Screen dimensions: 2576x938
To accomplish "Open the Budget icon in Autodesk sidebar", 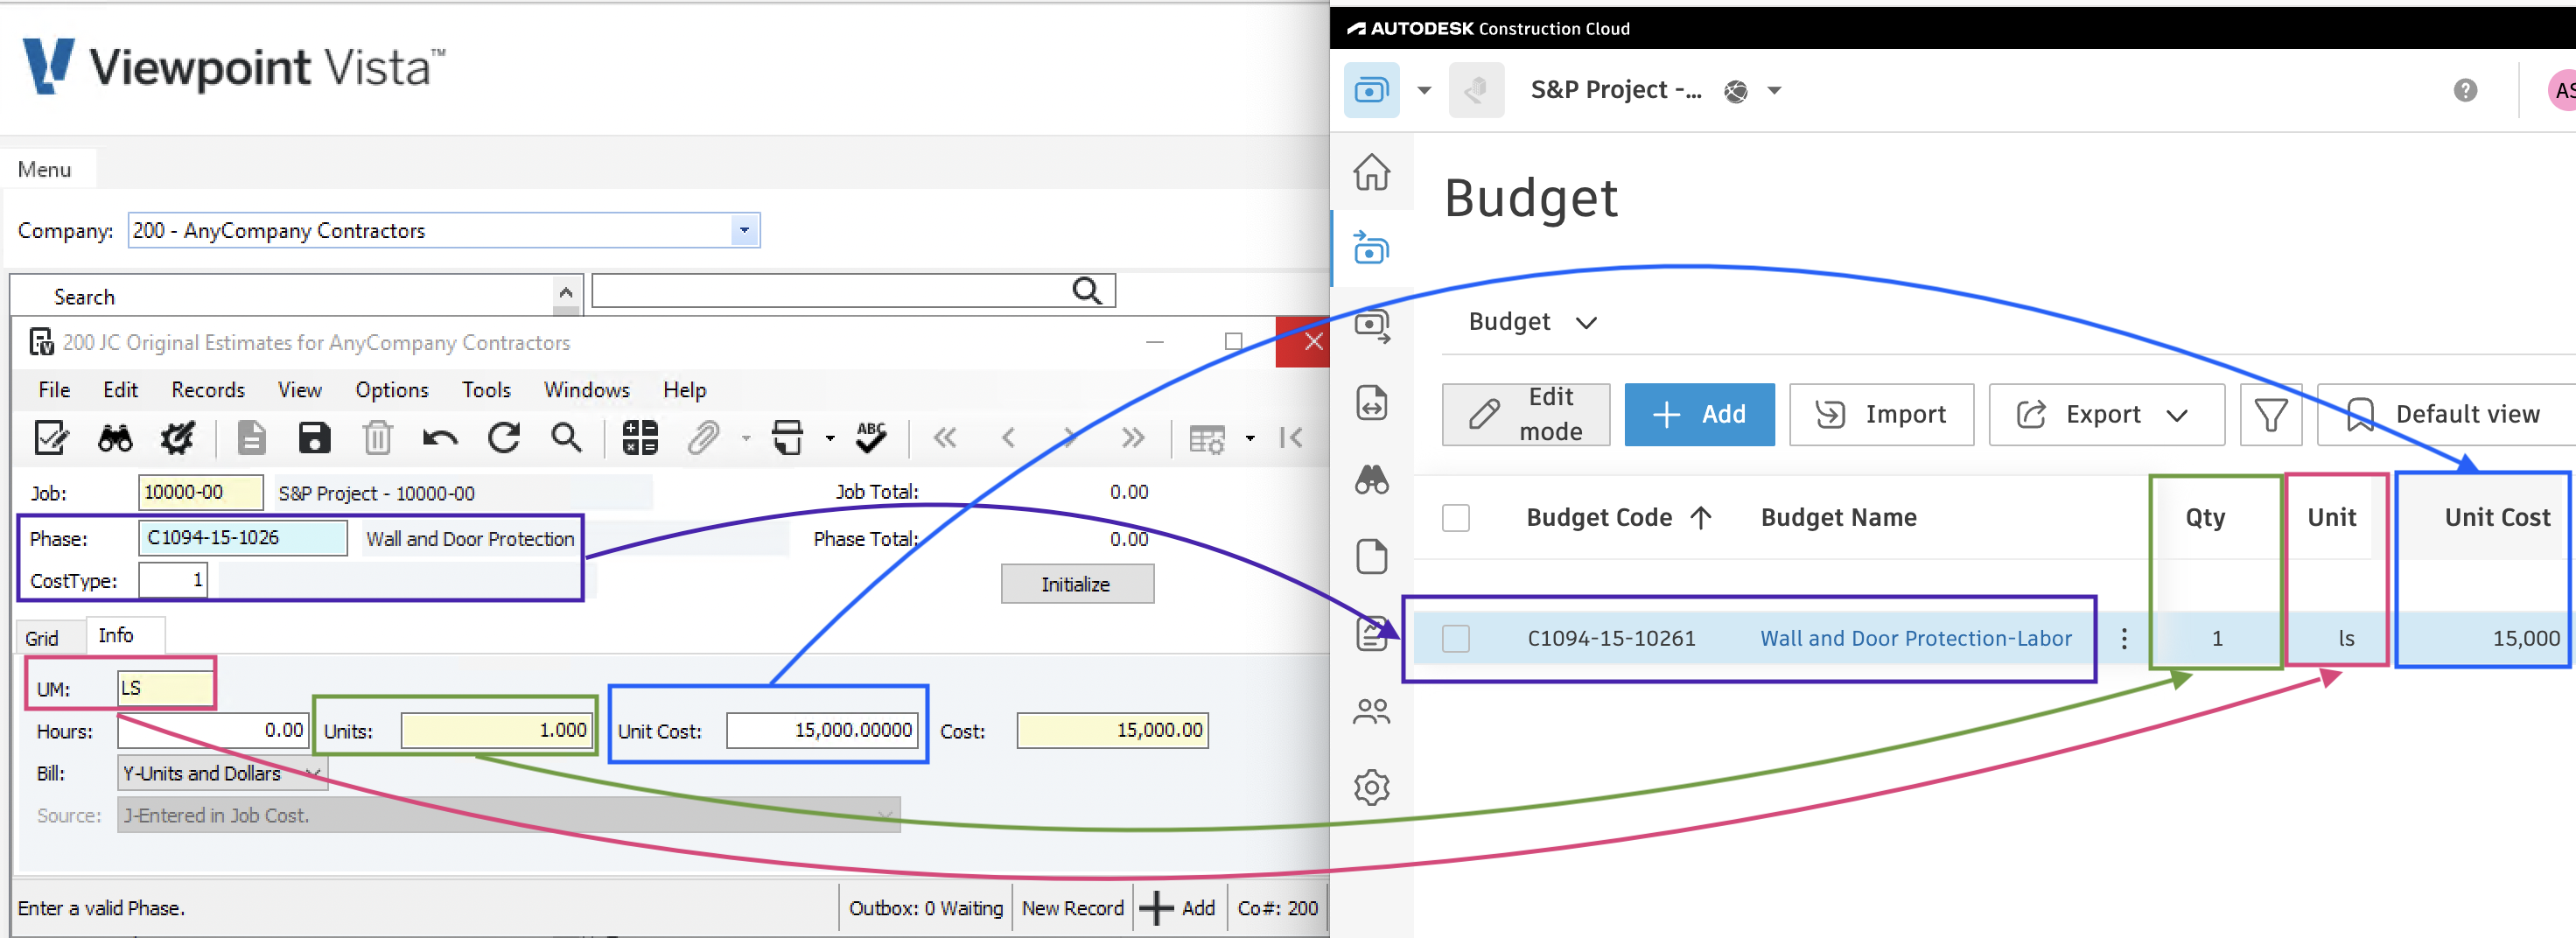I will tap(1371, 248).
